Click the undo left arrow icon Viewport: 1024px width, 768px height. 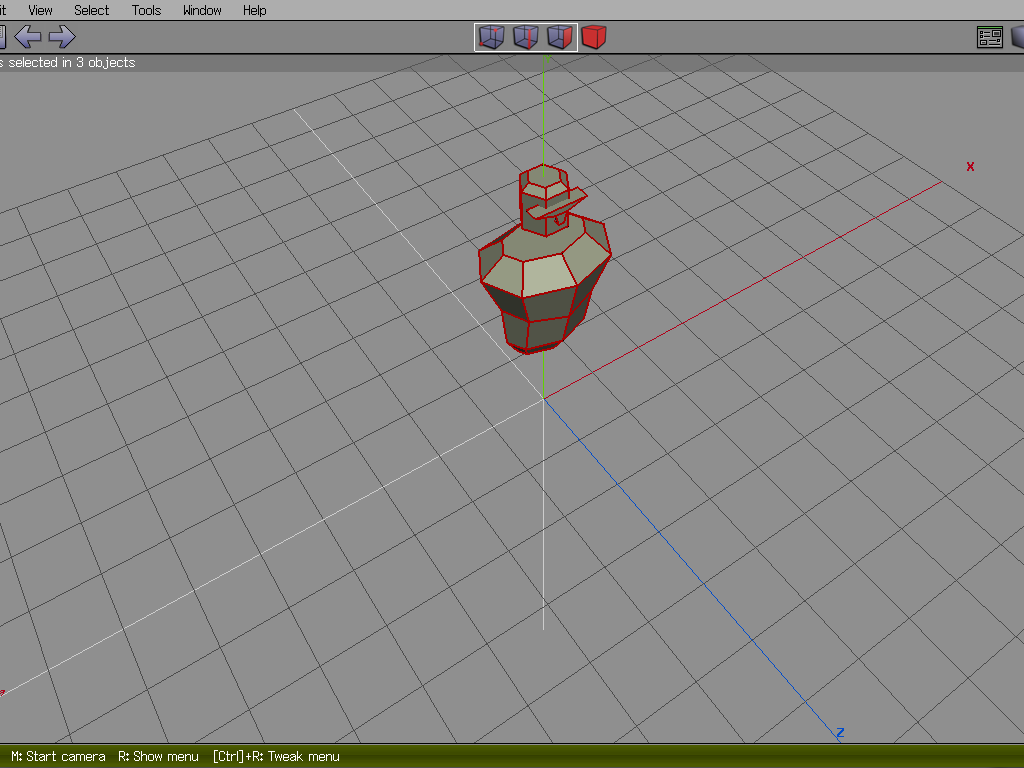(x=27, y=37)
